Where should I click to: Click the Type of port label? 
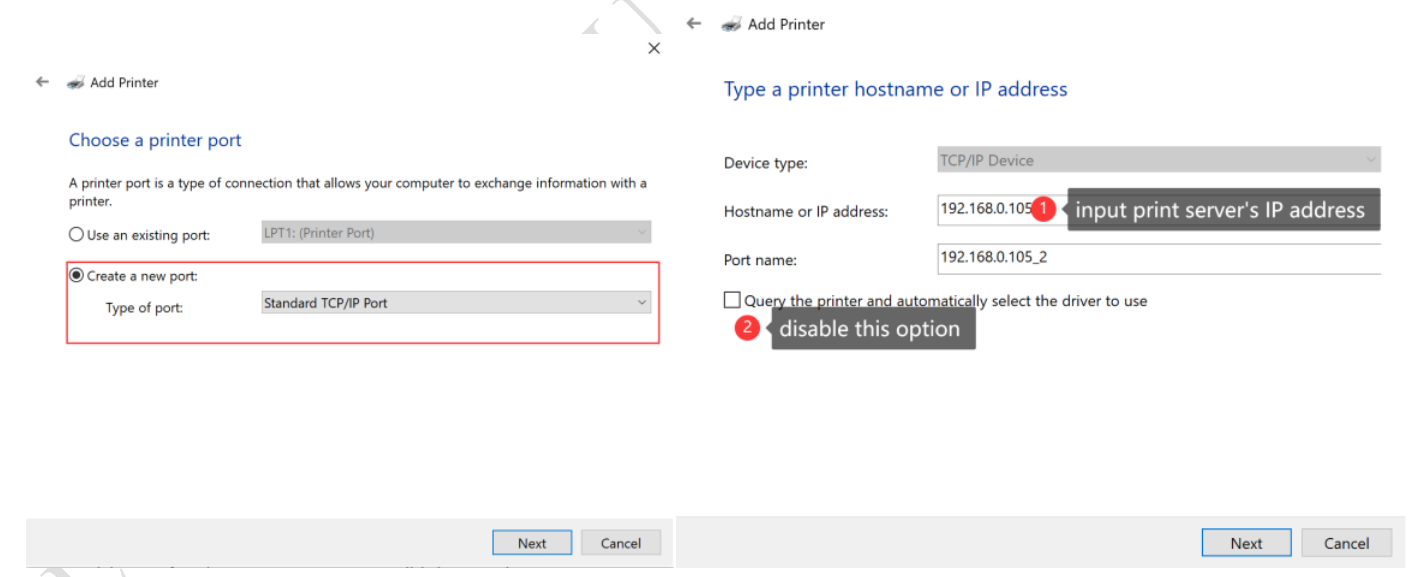point(144,308)
